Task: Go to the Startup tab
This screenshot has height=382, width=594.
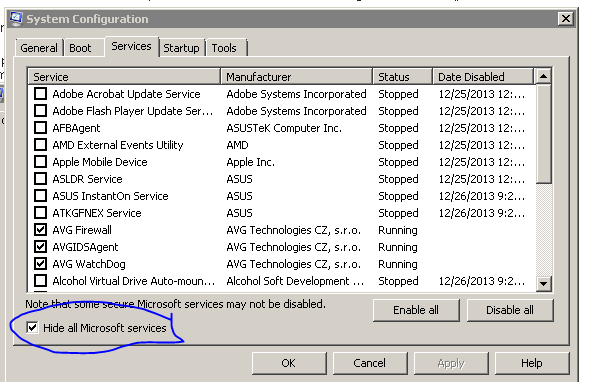Action: point(181,48)
